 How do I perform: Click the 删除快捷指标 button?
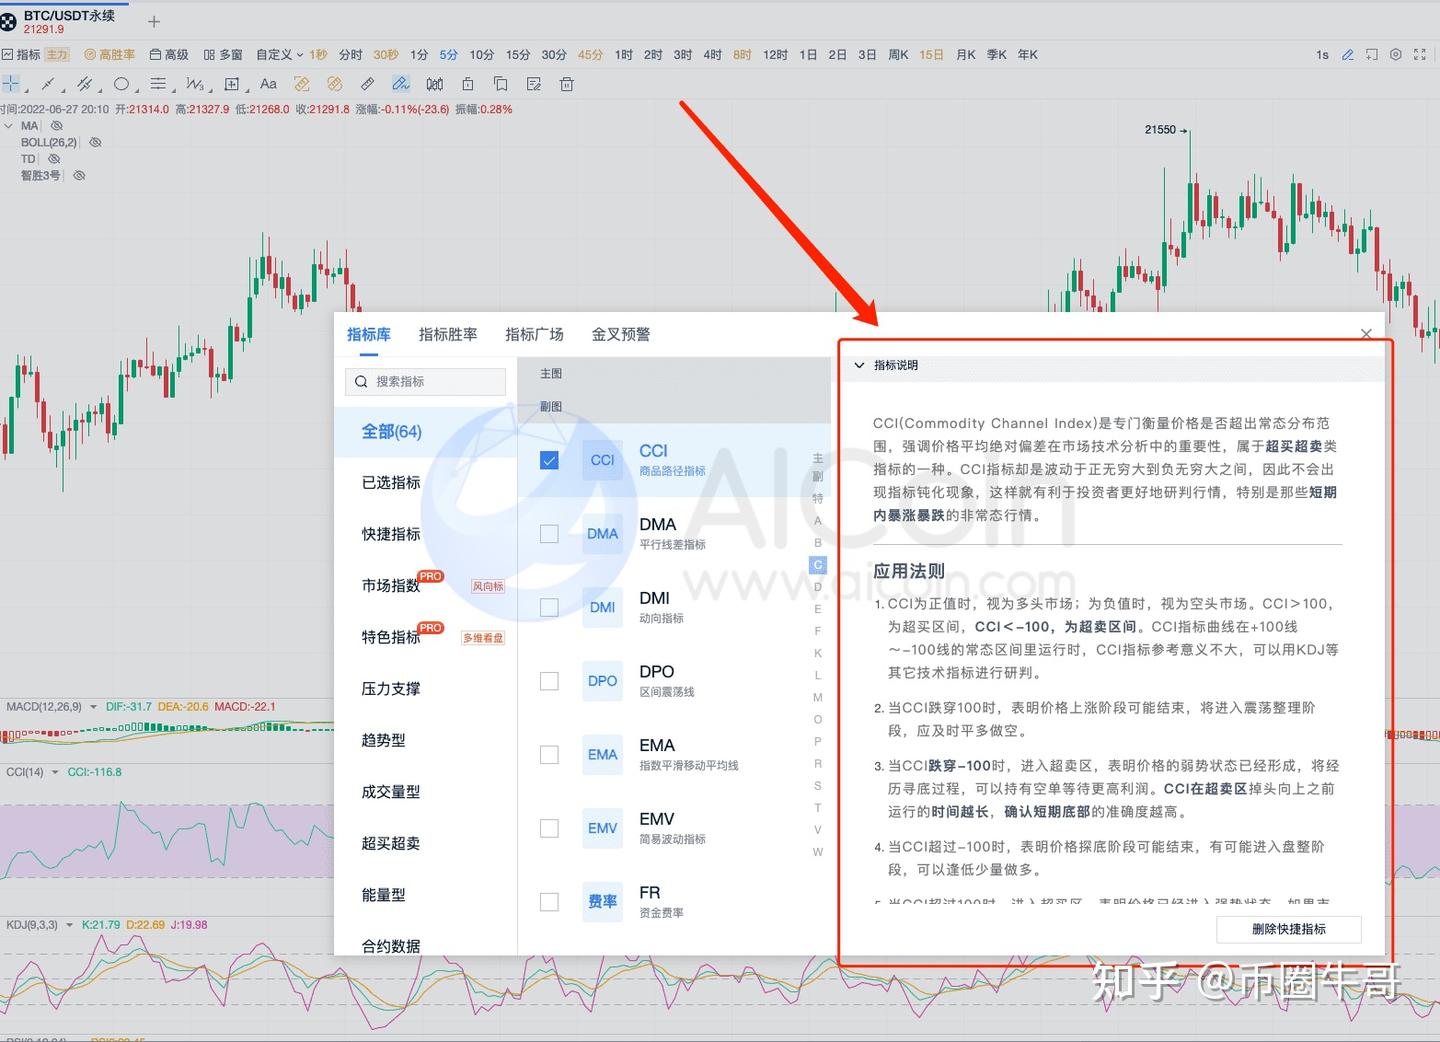click(x=1289, y=929)
